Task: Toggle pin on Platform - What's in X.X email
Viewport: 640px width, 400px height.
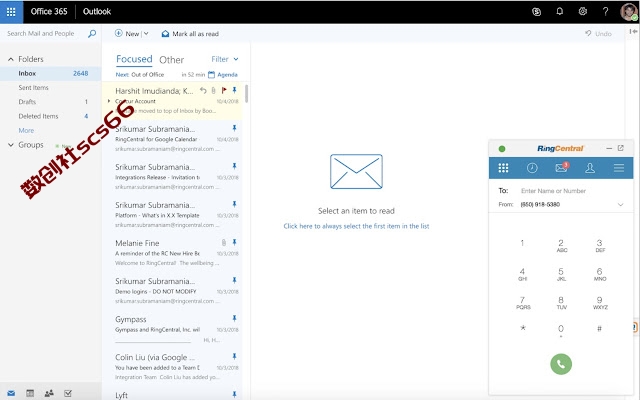Action: click(234, 204)
